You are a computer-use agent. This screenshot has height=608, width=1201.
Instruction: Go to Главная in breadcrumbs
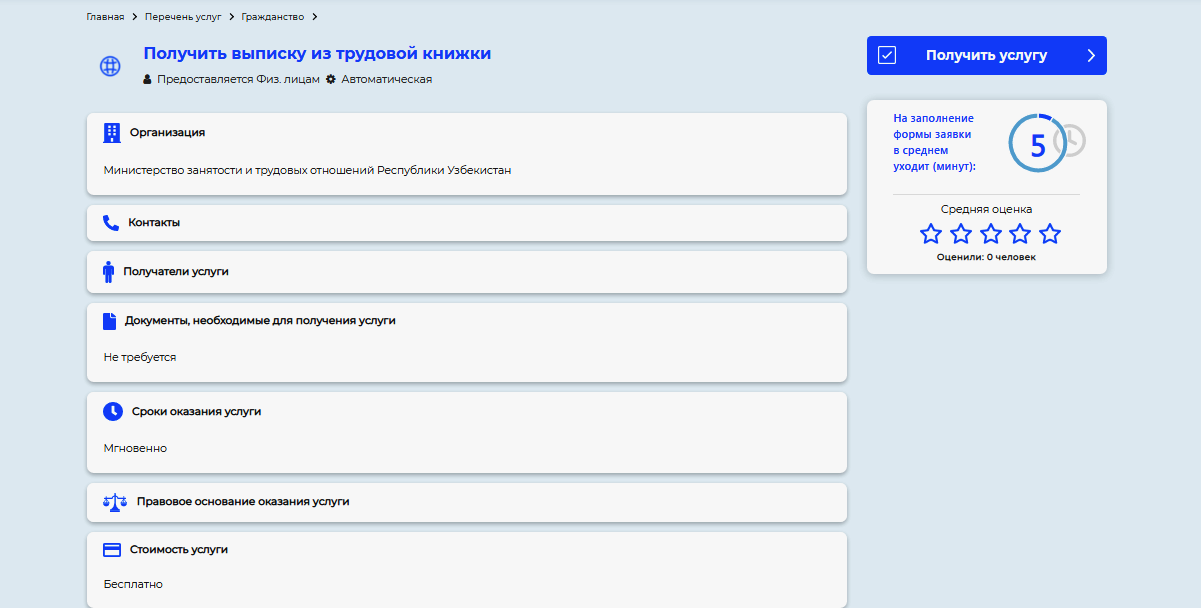[105, 17]
